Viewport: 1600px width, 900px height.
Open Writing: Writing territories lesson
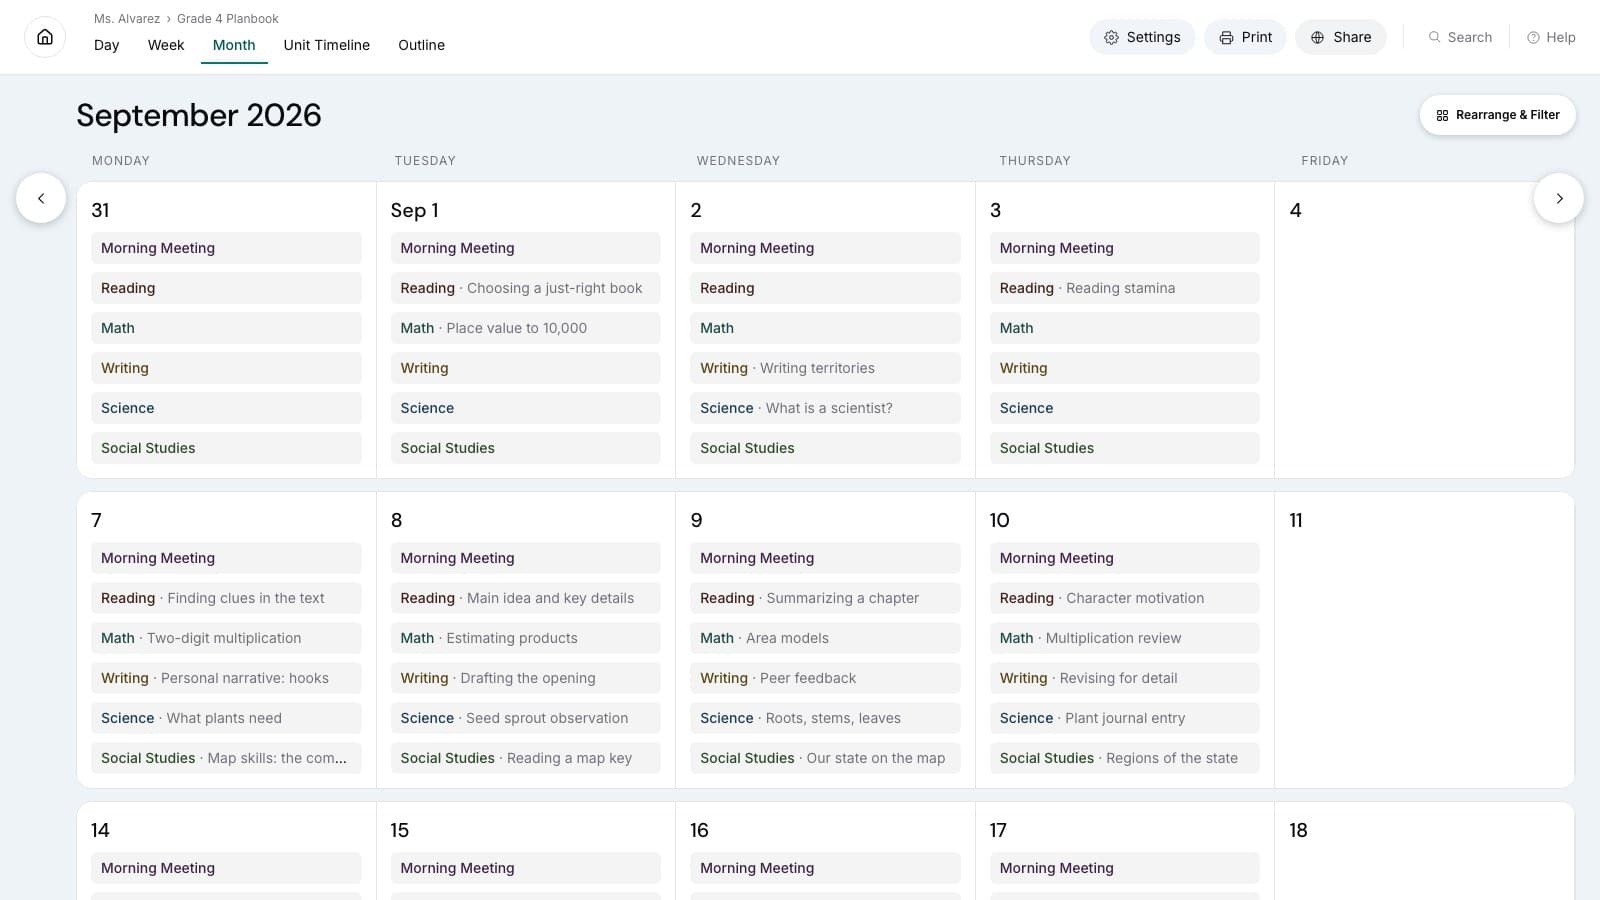coord(825,368)
